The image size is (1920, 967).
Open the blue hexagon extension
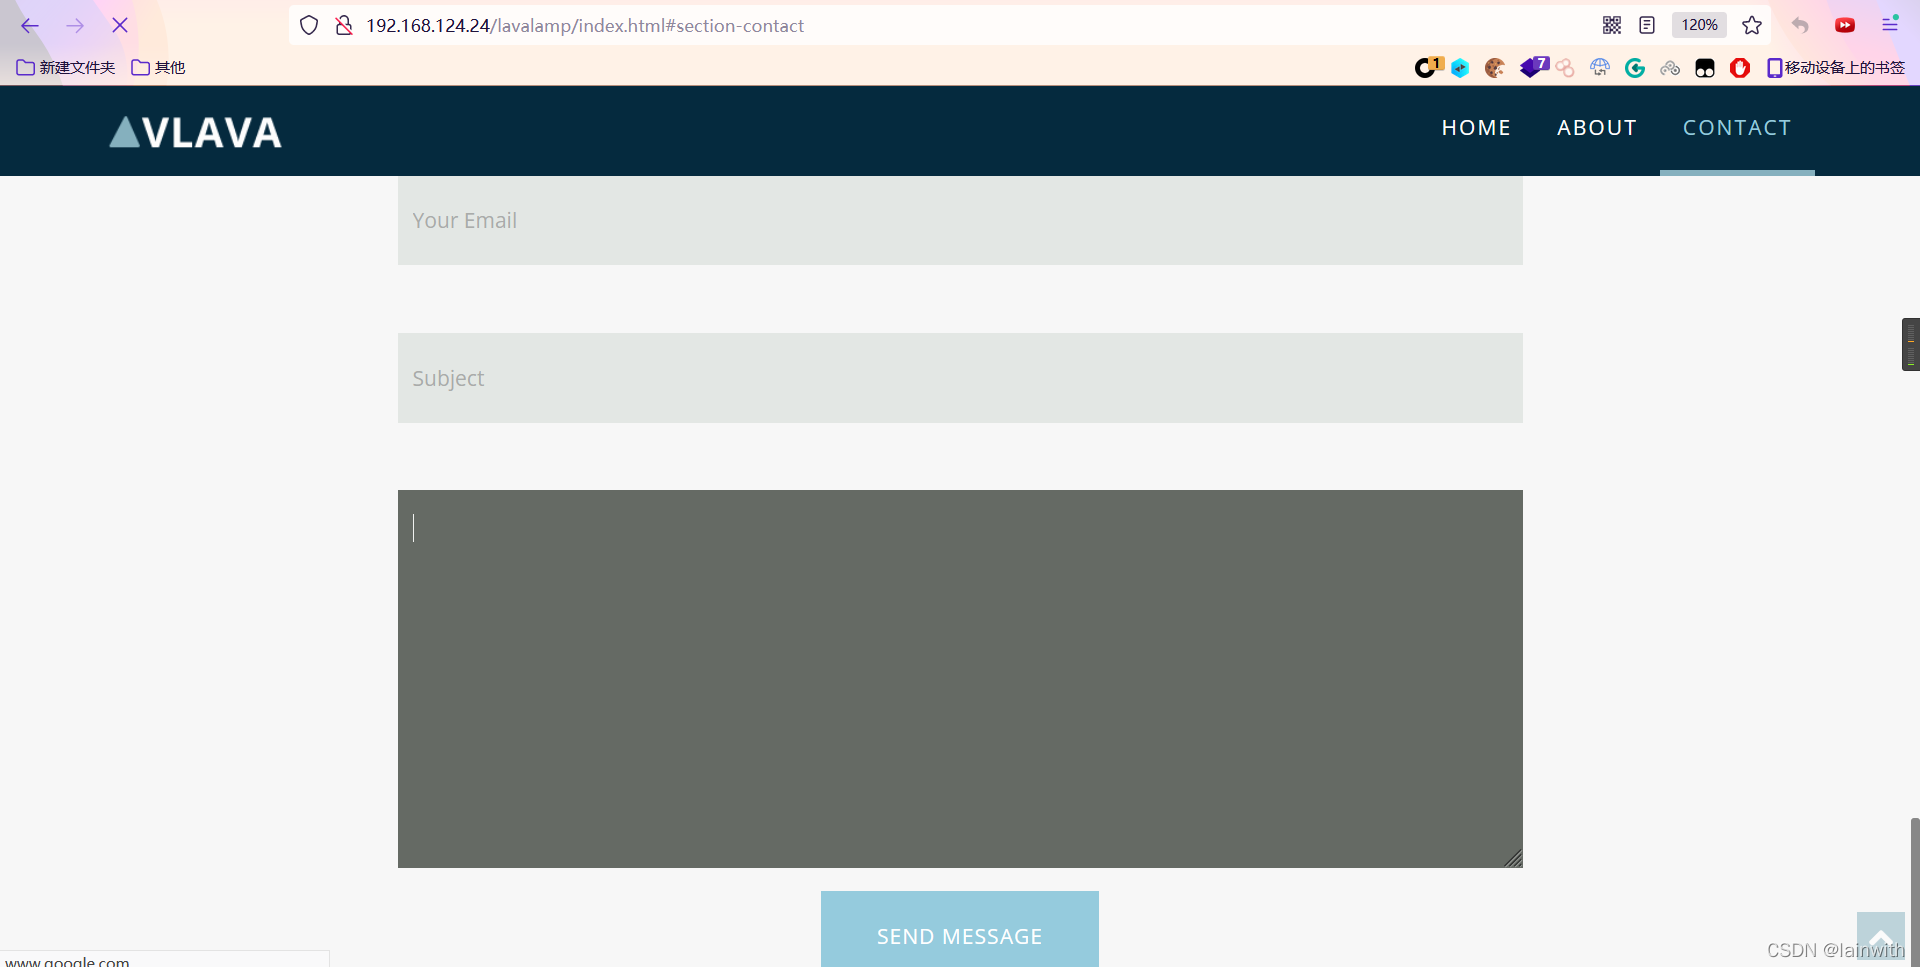pos(1460,68)
